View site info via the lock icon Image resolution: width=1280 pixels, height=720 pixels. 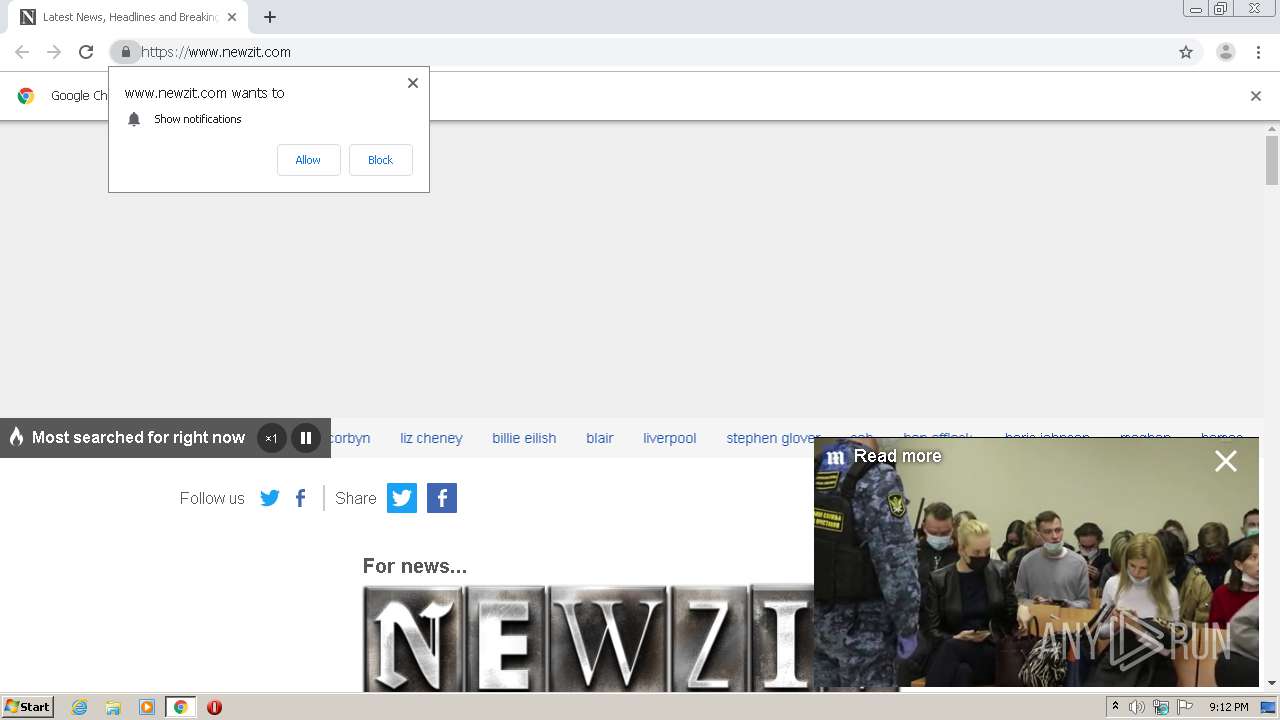tap(125, 52)
